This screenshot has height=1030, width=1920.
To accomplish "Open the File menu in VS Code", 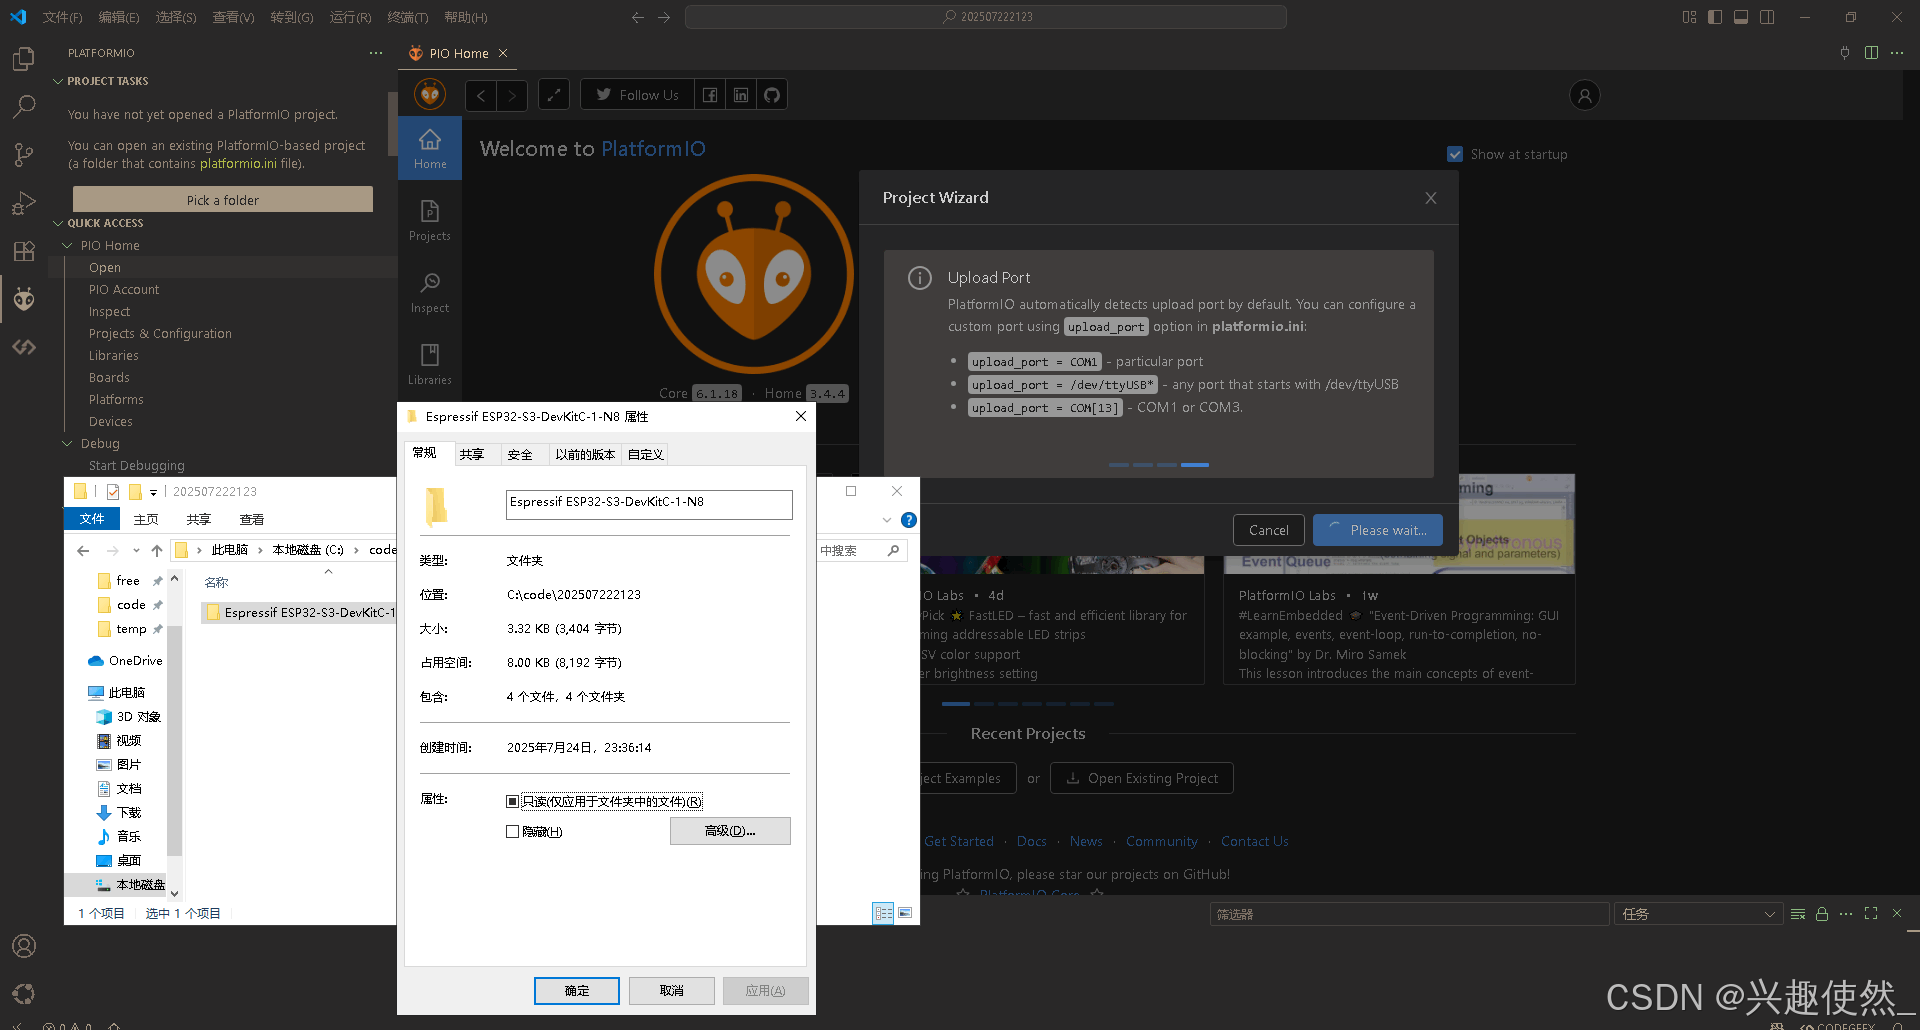I will pos(62,17).
